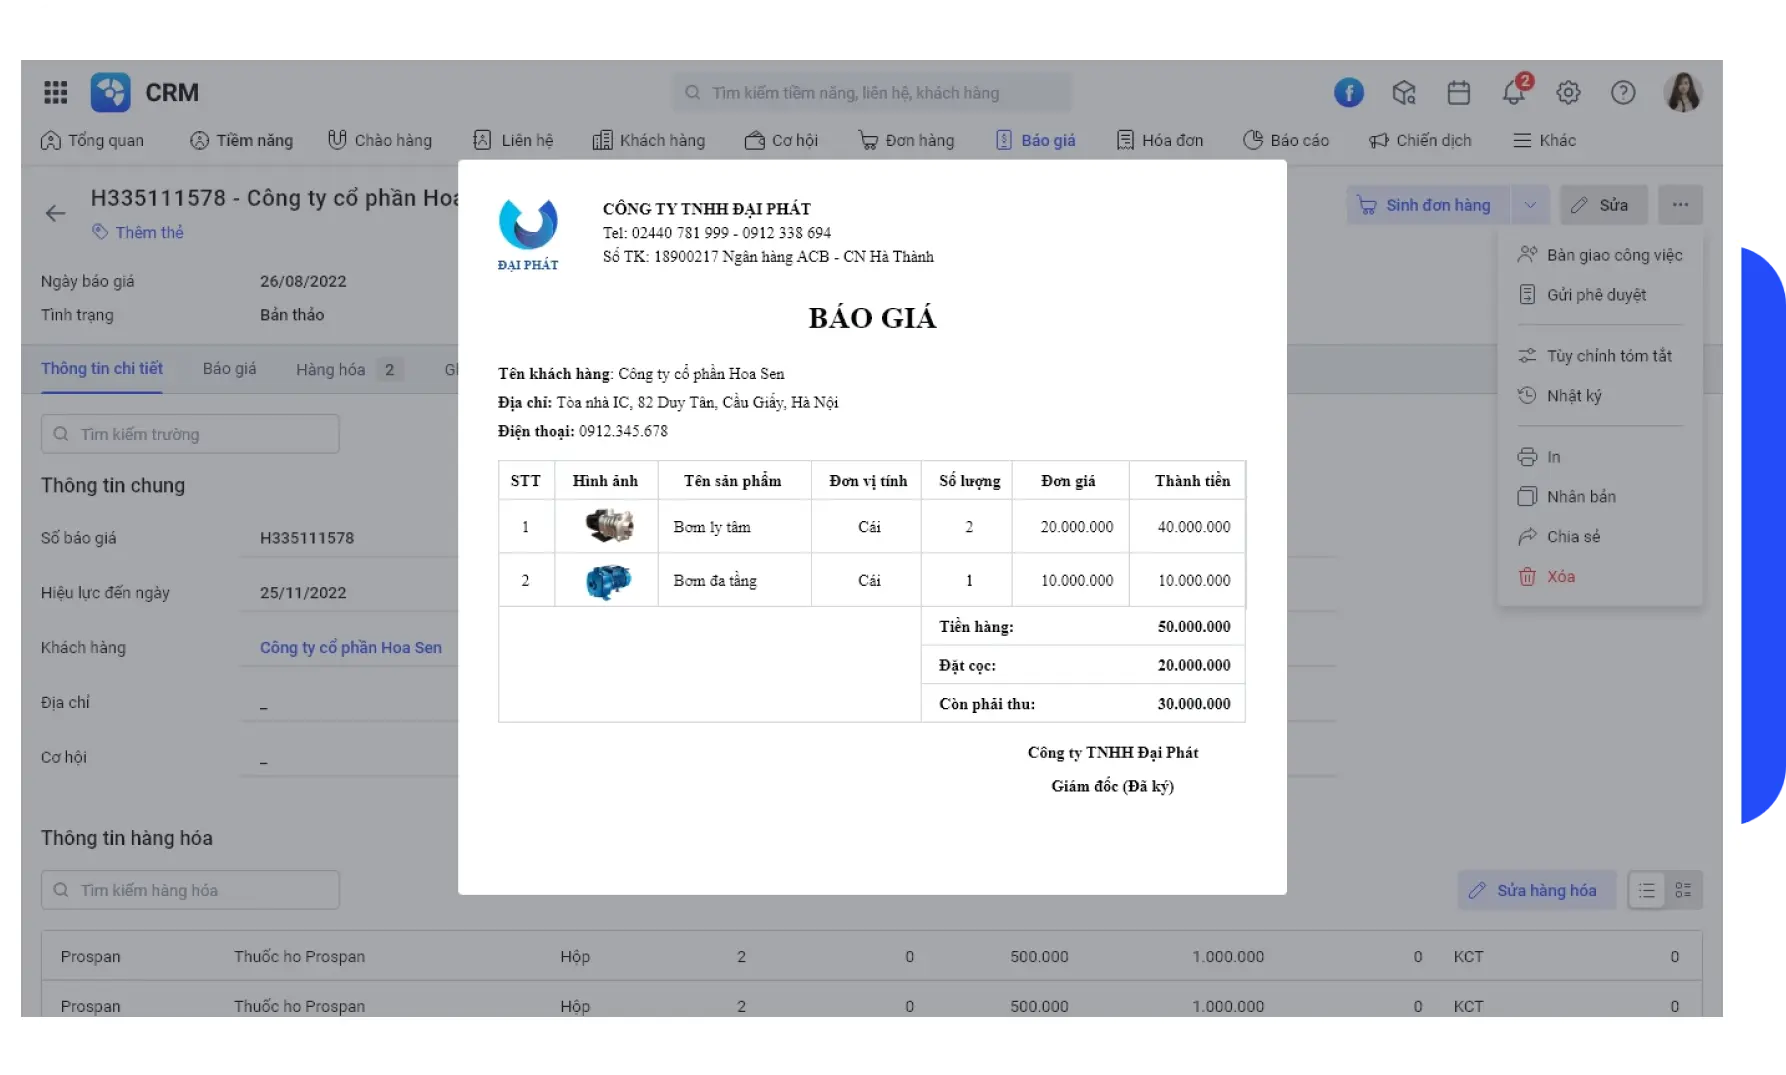The height and width of the screenshot is (1075, 1786).
Task: Click the app launcher grid icon
Action: click(x=55, y=92)
